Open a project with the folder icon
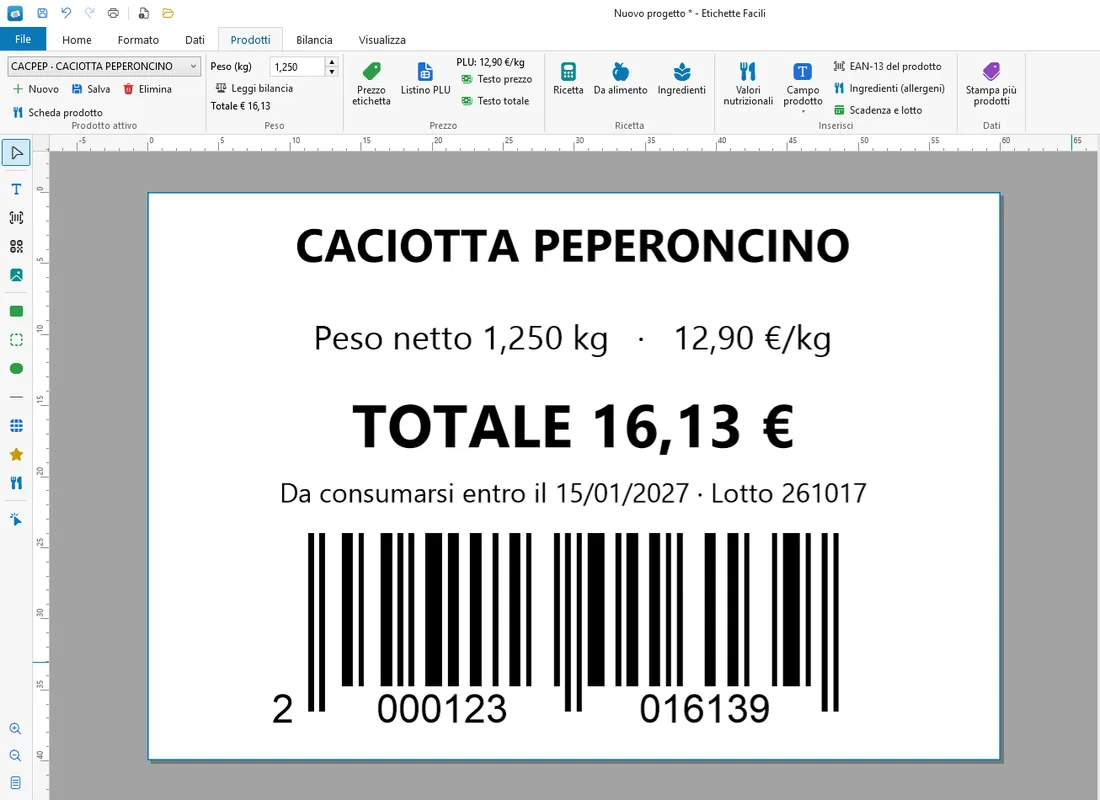Screen dimensions: 1100x800 tap(168, 13)
